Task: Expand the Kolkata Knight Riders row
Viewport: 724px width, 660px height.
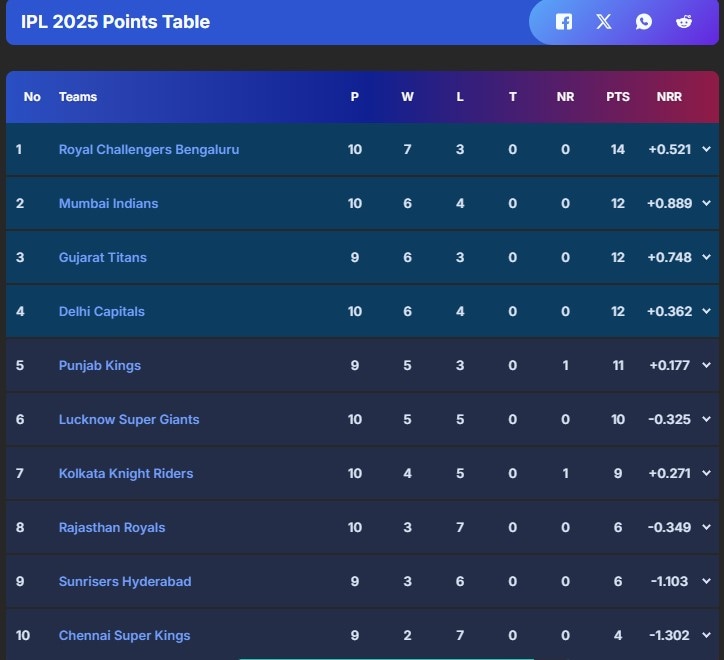Action: [x=707, y=473]
